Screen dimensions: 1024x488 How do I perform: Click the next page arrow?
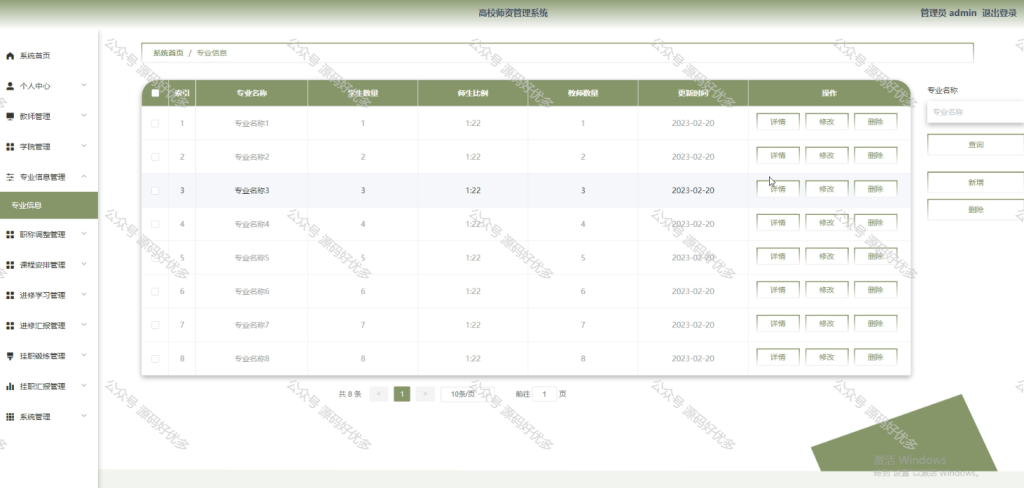tap(425, 394)
